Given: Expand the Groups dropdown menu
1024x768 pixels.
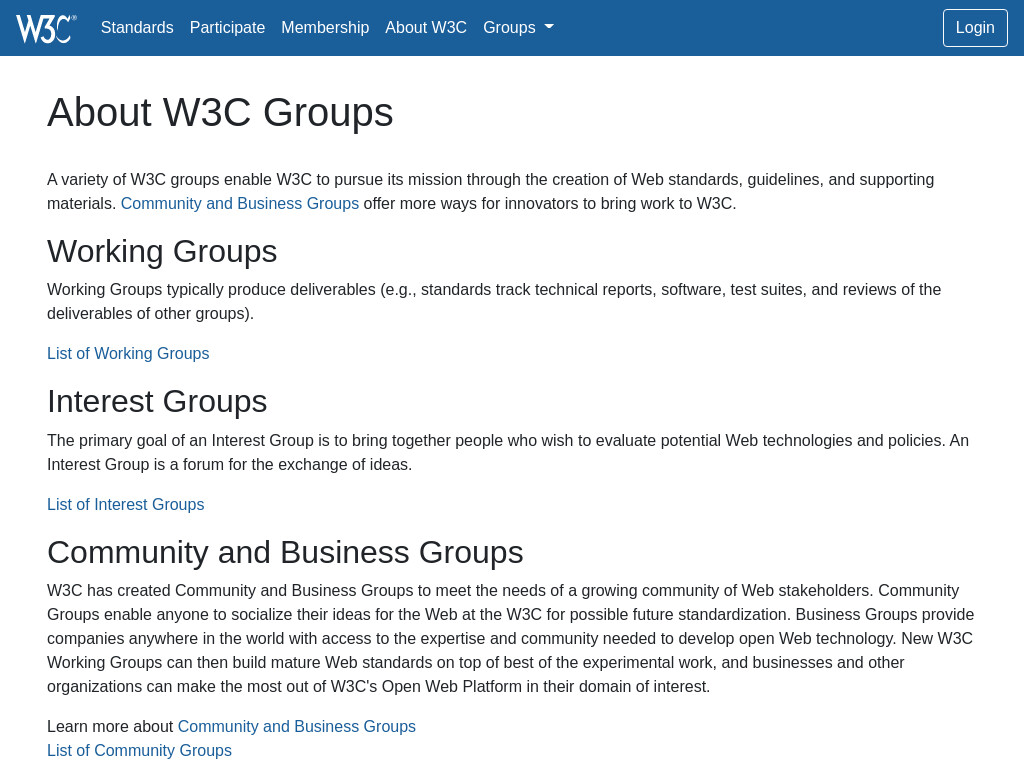Looking at the screenshot, I should [x=518, y=27].
